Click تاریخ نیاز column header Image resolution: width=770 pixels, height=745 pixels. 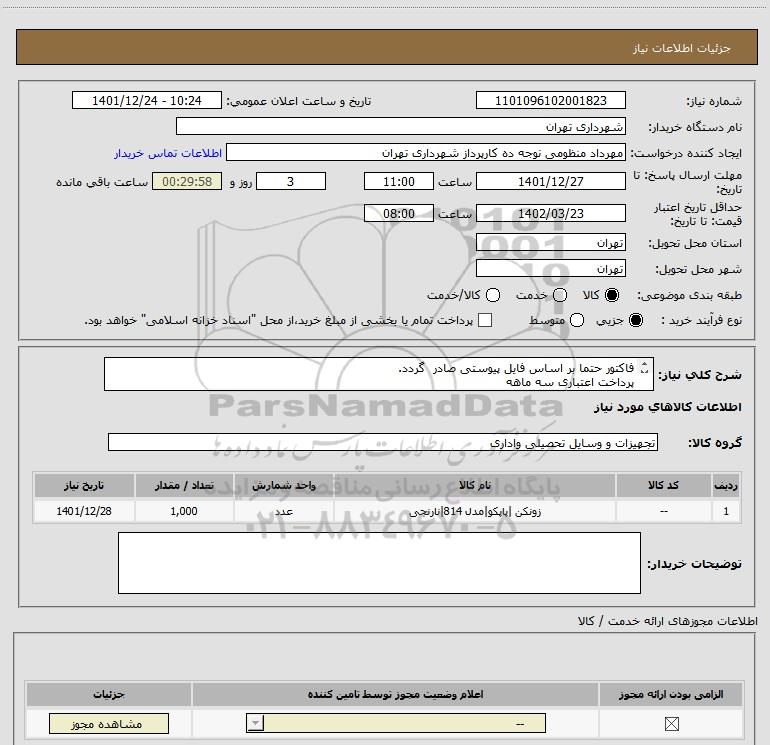click(84, 485)
